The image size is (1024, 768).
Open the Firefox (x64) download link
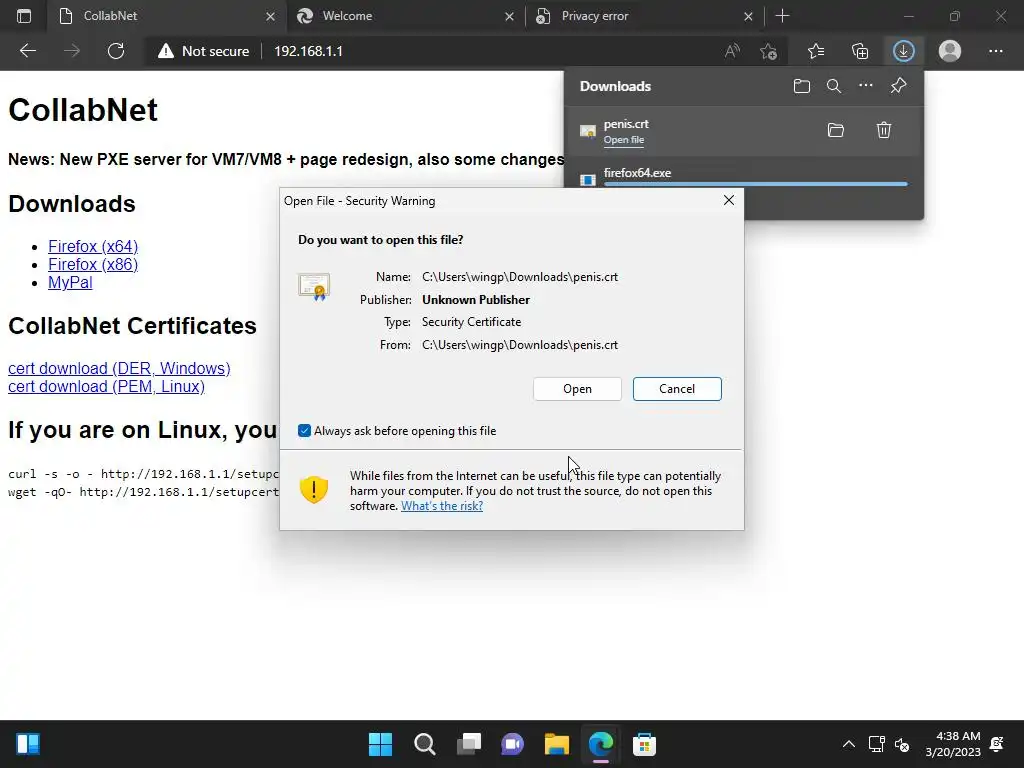point(93,246)
